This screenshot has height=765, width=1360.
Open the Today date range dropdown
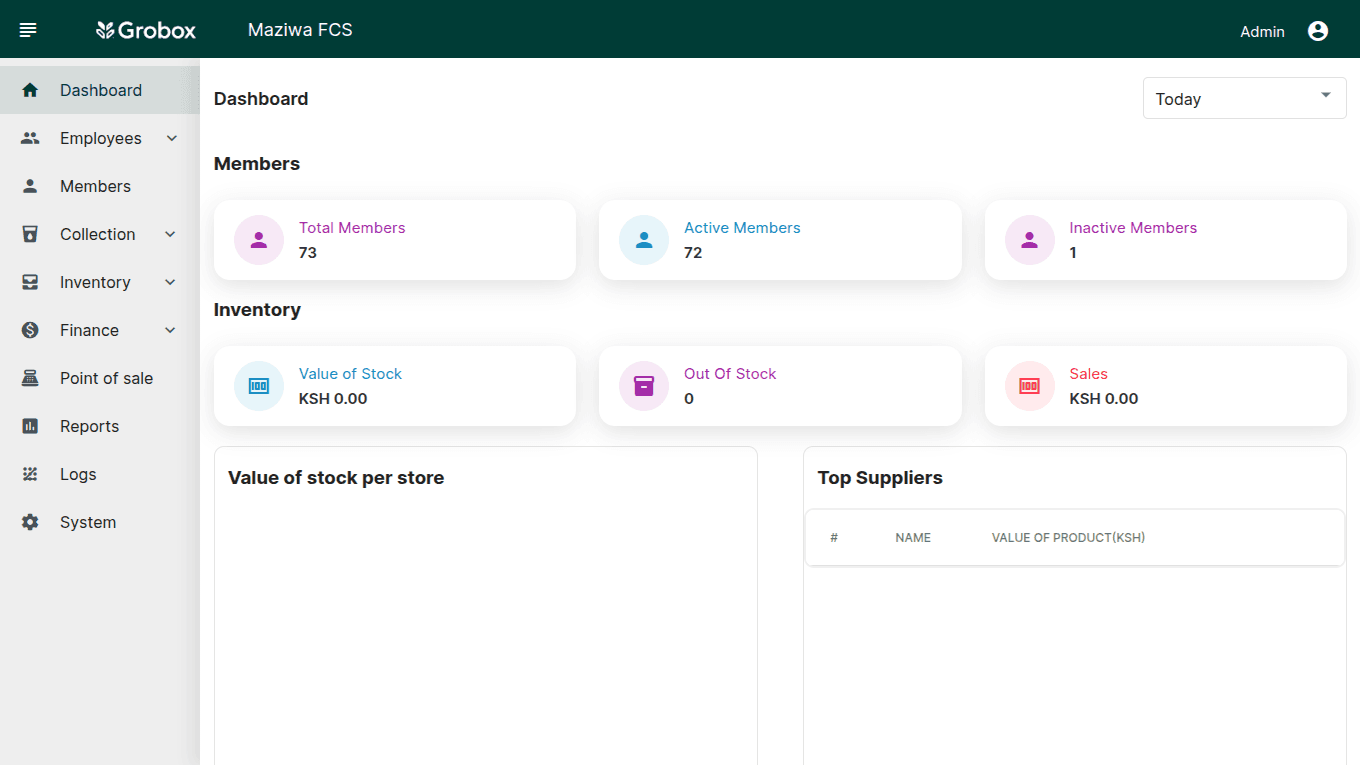(x=1244, y=97)
